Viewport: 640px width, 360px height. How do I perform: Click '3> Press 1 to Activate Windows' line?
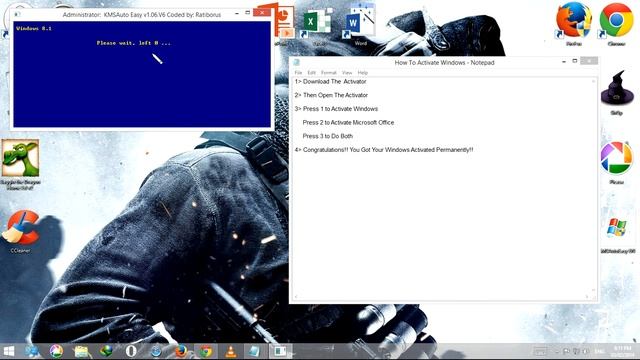click(336, 109)
